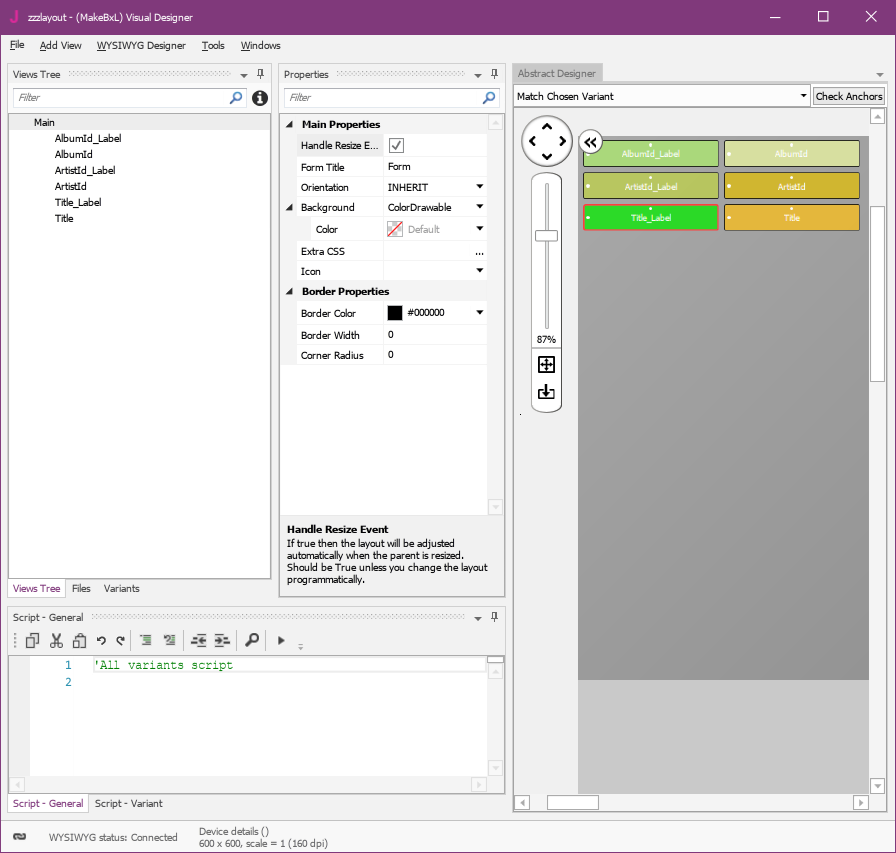Cut text using the scissors icon
896x853 pixels.
[56, 640]
